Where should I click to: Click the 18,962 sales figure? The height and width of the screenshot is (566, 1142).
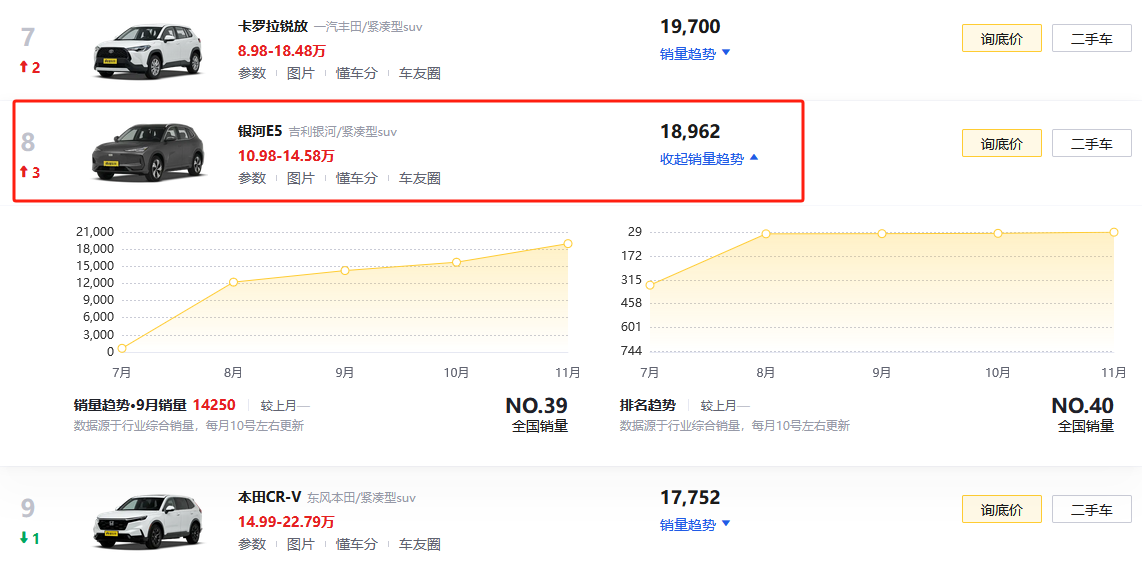pyautogui.click(x=690, y=132)
